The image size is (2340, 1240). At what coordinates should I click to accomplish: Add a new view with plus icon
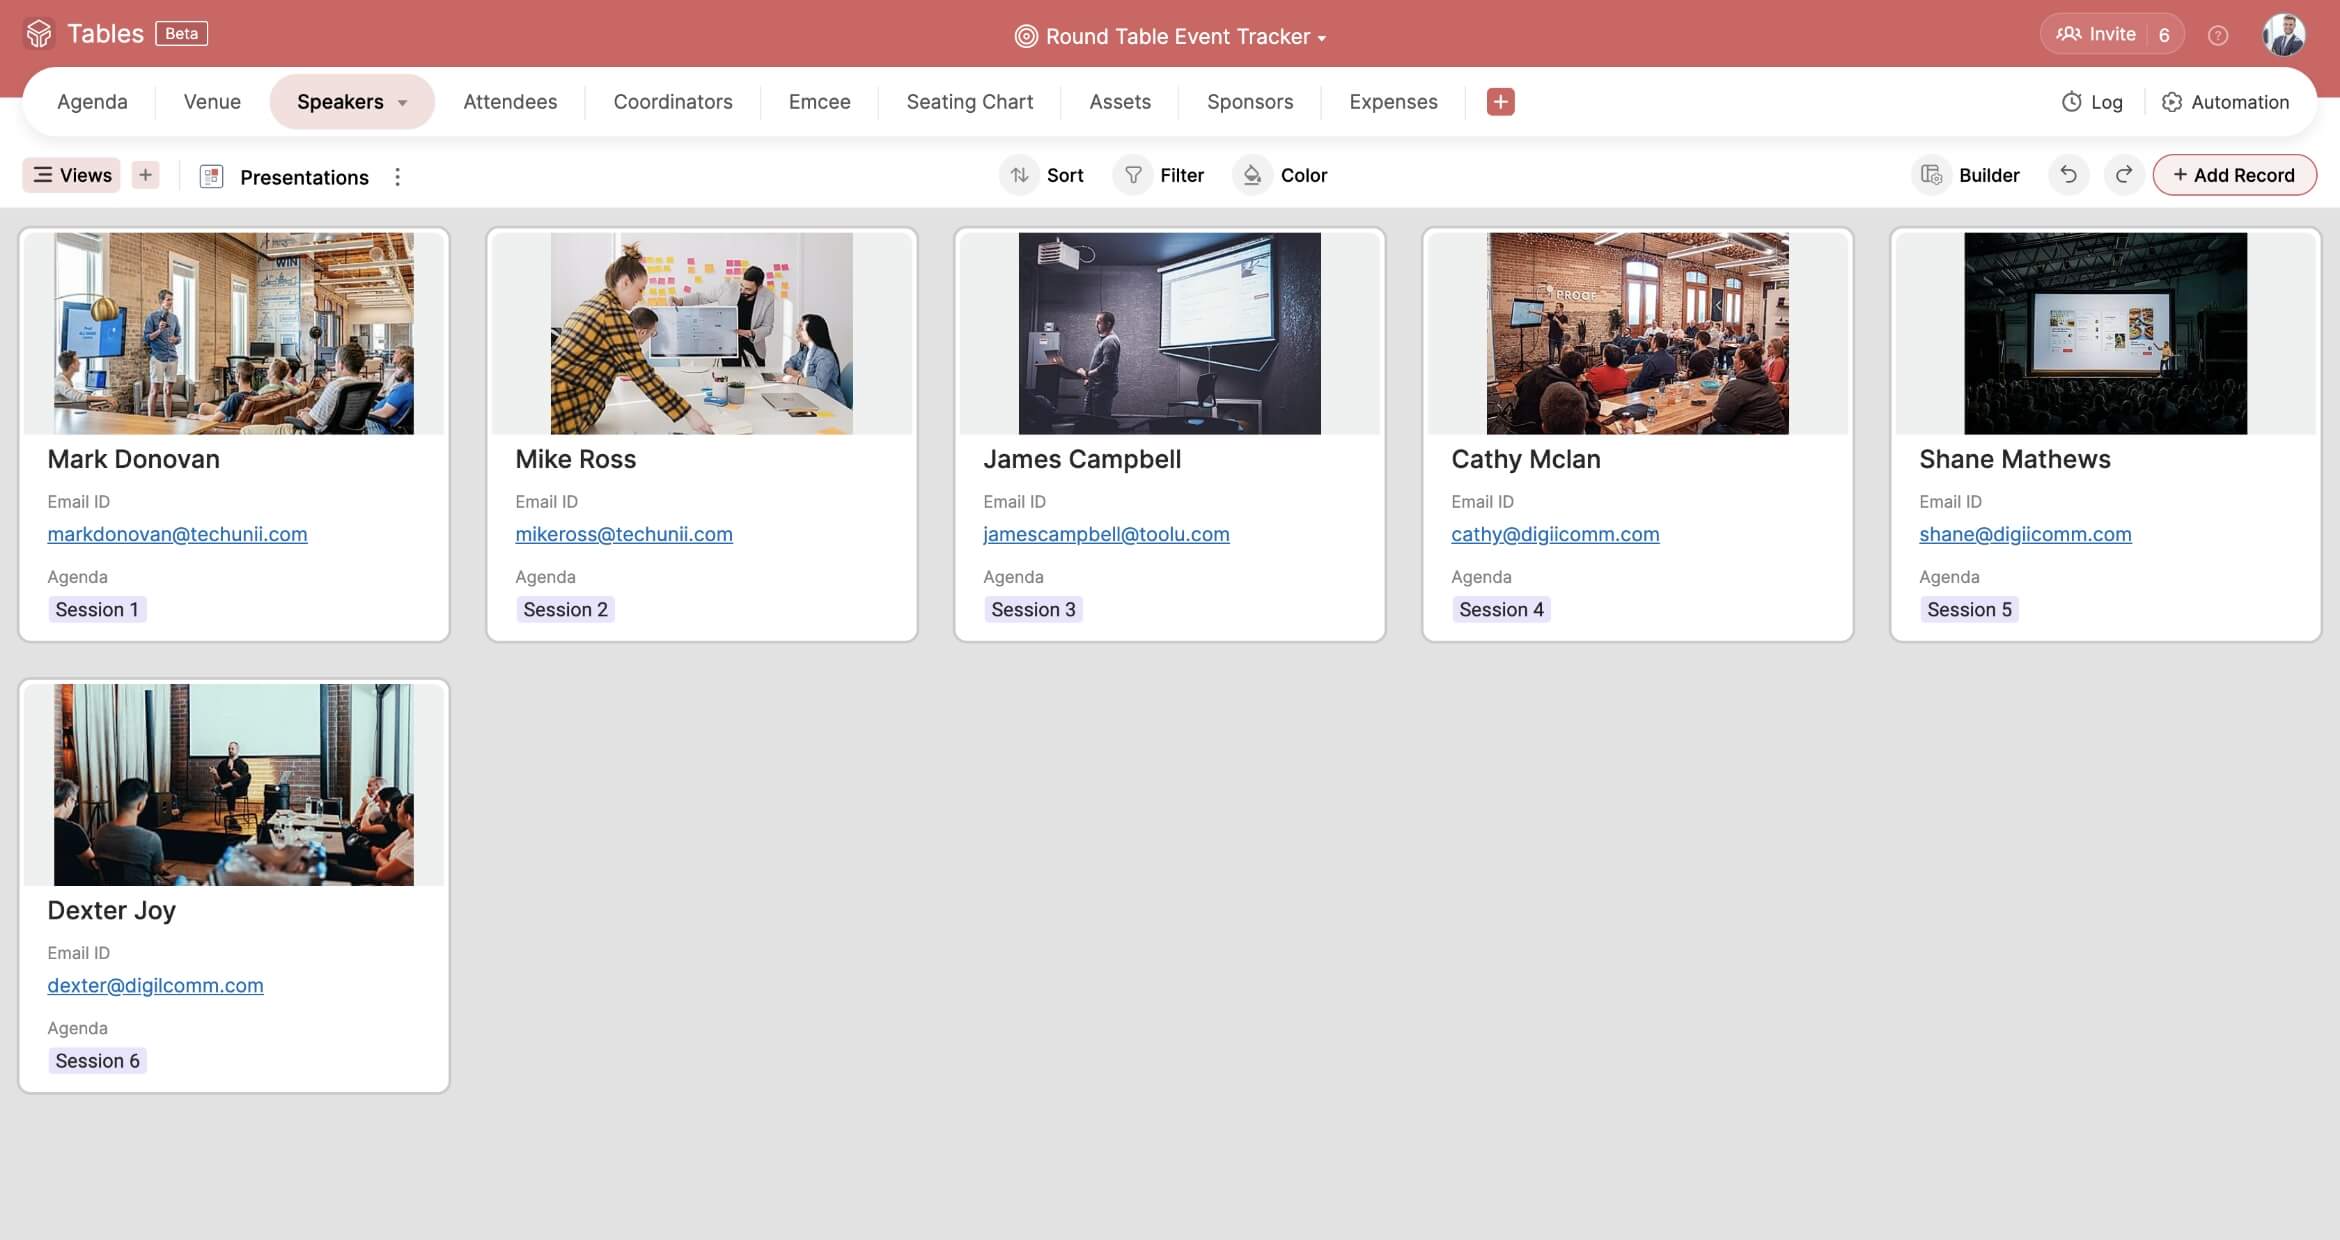pyautogui.click(x=146, y=175)
